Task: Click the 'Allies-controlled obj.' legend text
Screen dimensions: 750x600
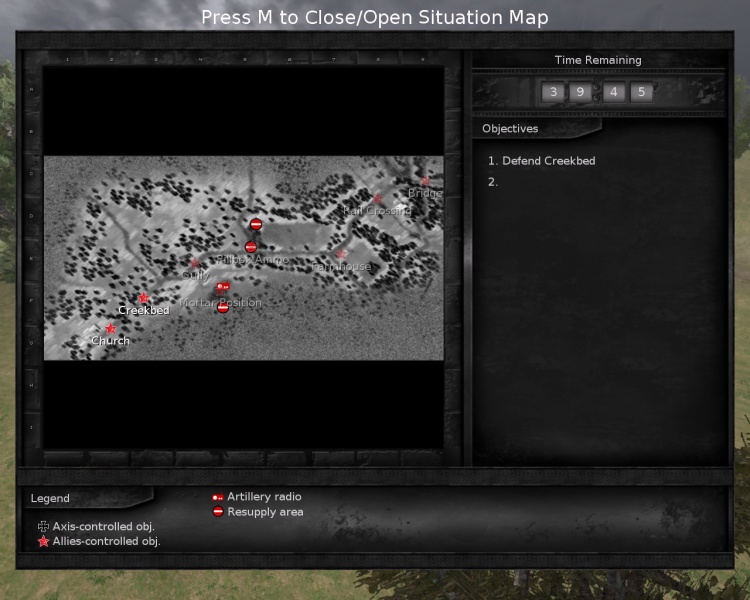Action: [106, 541]
